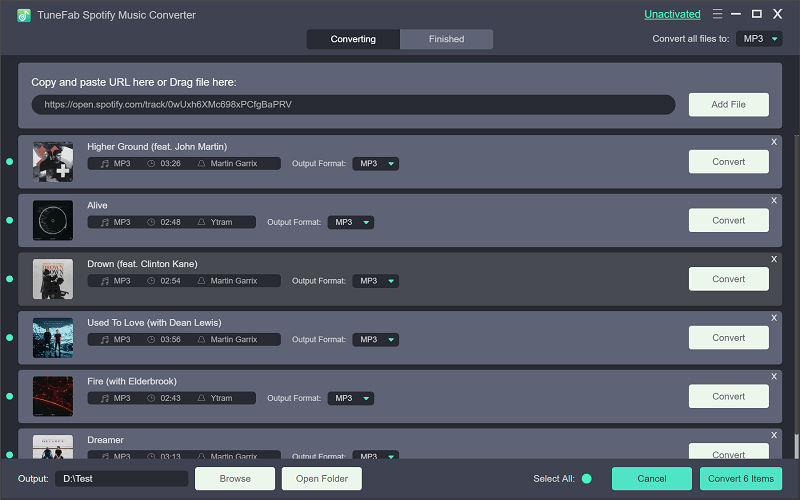Viewport: 800px width, 500px height.
Task: Expand Output Format dropdown for Alive
Action: (351, 222)
